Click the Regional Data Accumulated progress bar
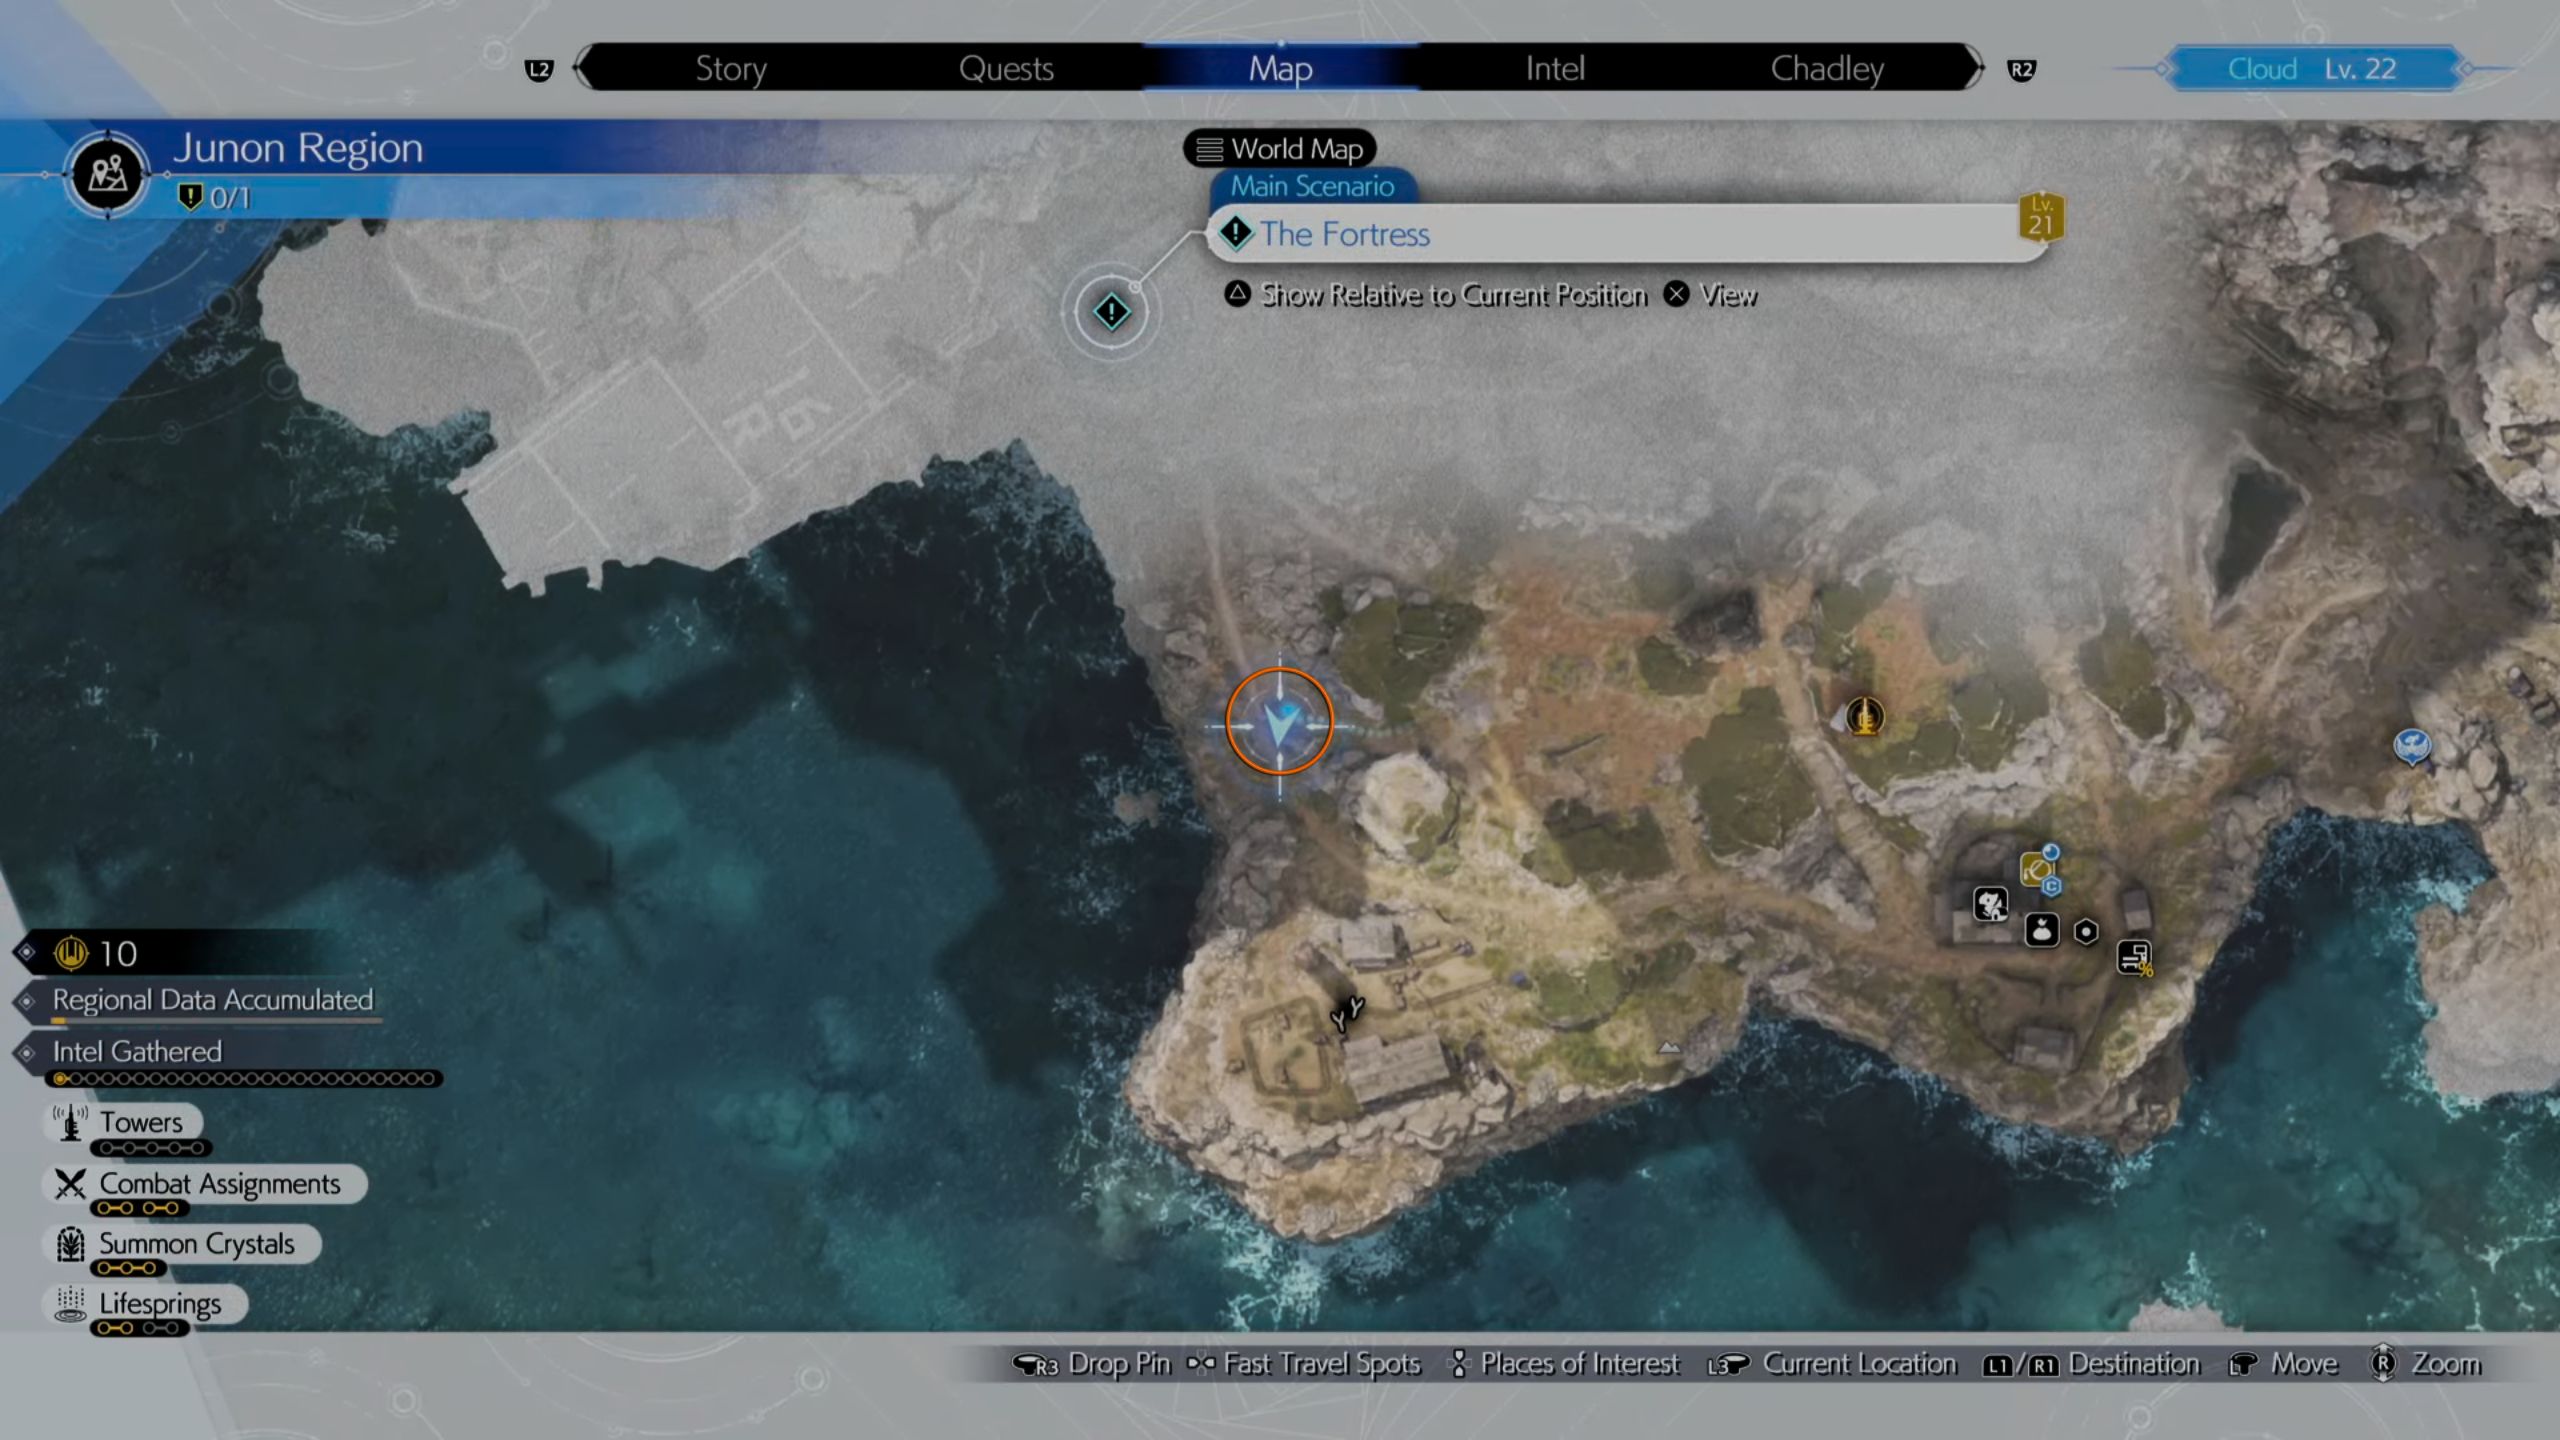Image resolution: width=2560 pixels, height=1440 pixels. pos(217,1022)
